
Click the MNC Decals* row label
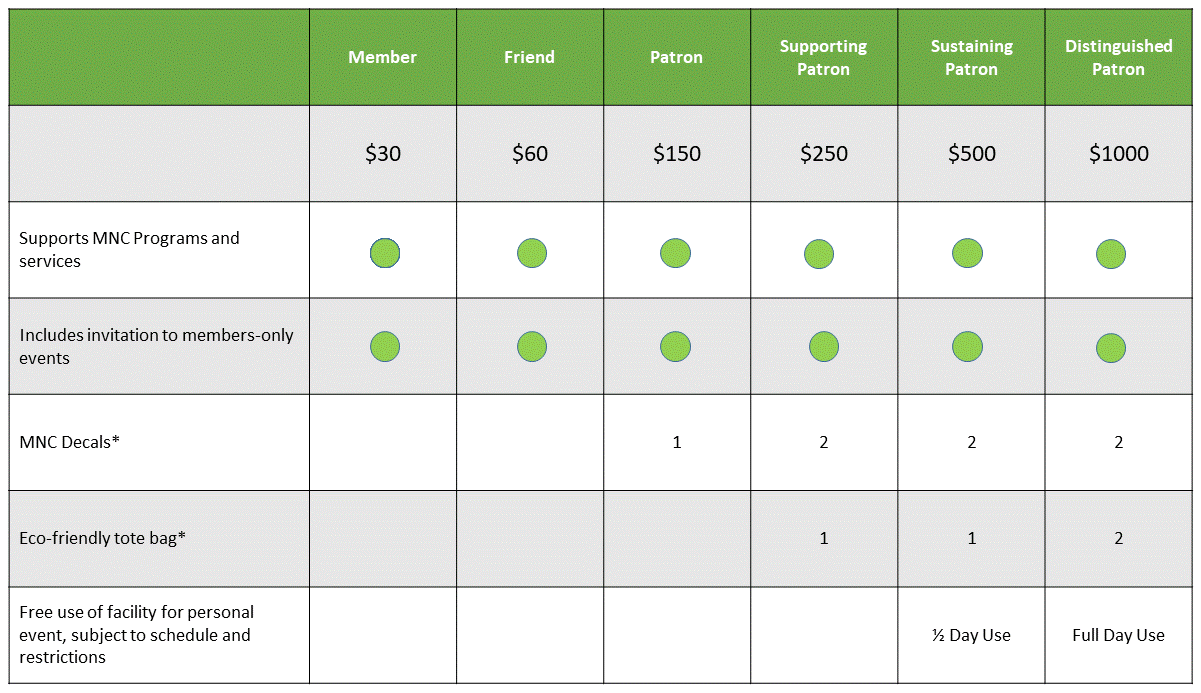click(70, 441)
